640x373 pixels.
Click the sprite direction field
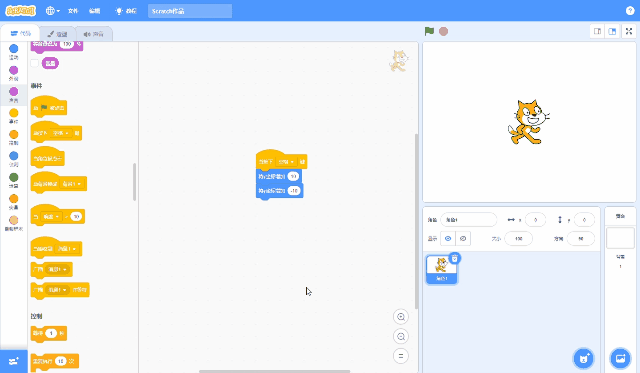coord(580,238)
